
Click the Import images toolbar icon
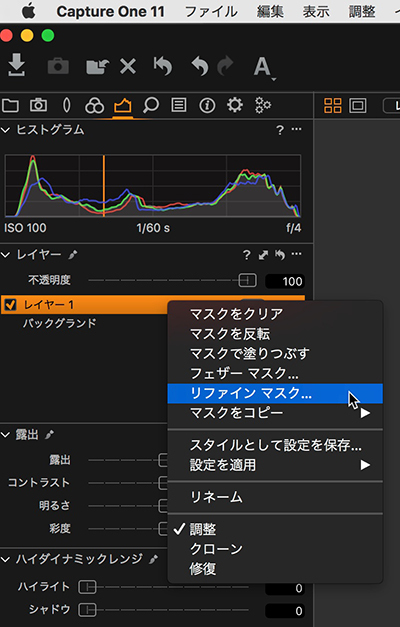click(17, 66)
